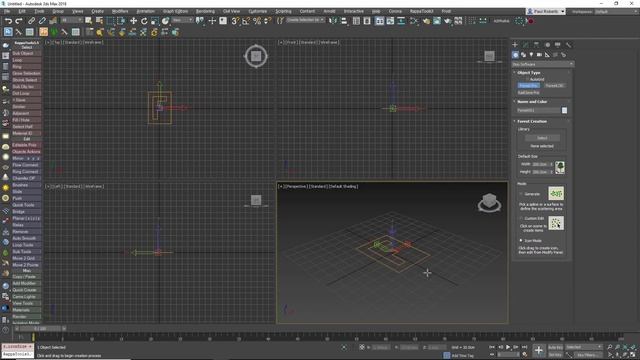Select Geometry category icon in Create panel
This screenshot has width=640, height=360.
pos(516,55)
